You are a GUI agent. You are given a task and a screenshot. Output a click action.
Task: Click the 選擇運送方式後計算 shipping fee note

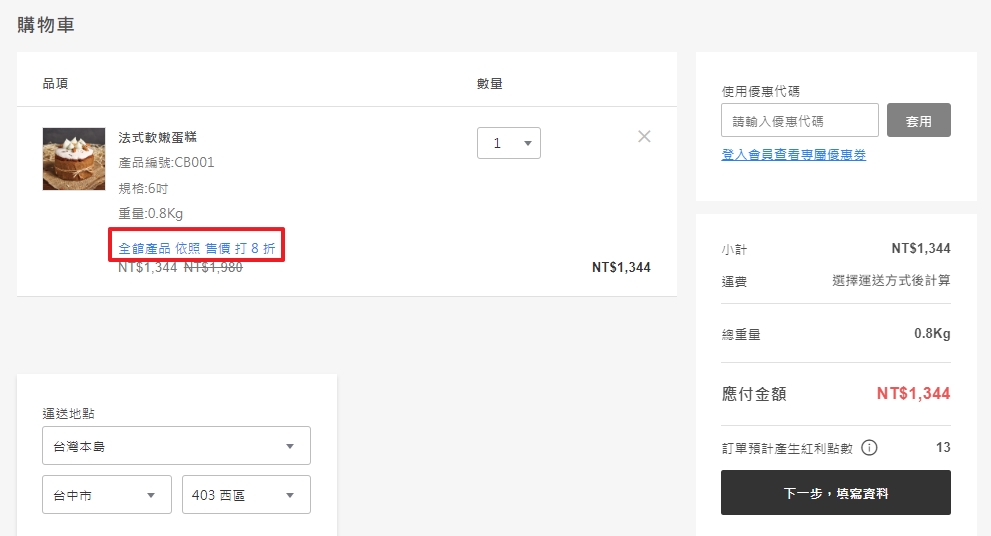point(890,281)
